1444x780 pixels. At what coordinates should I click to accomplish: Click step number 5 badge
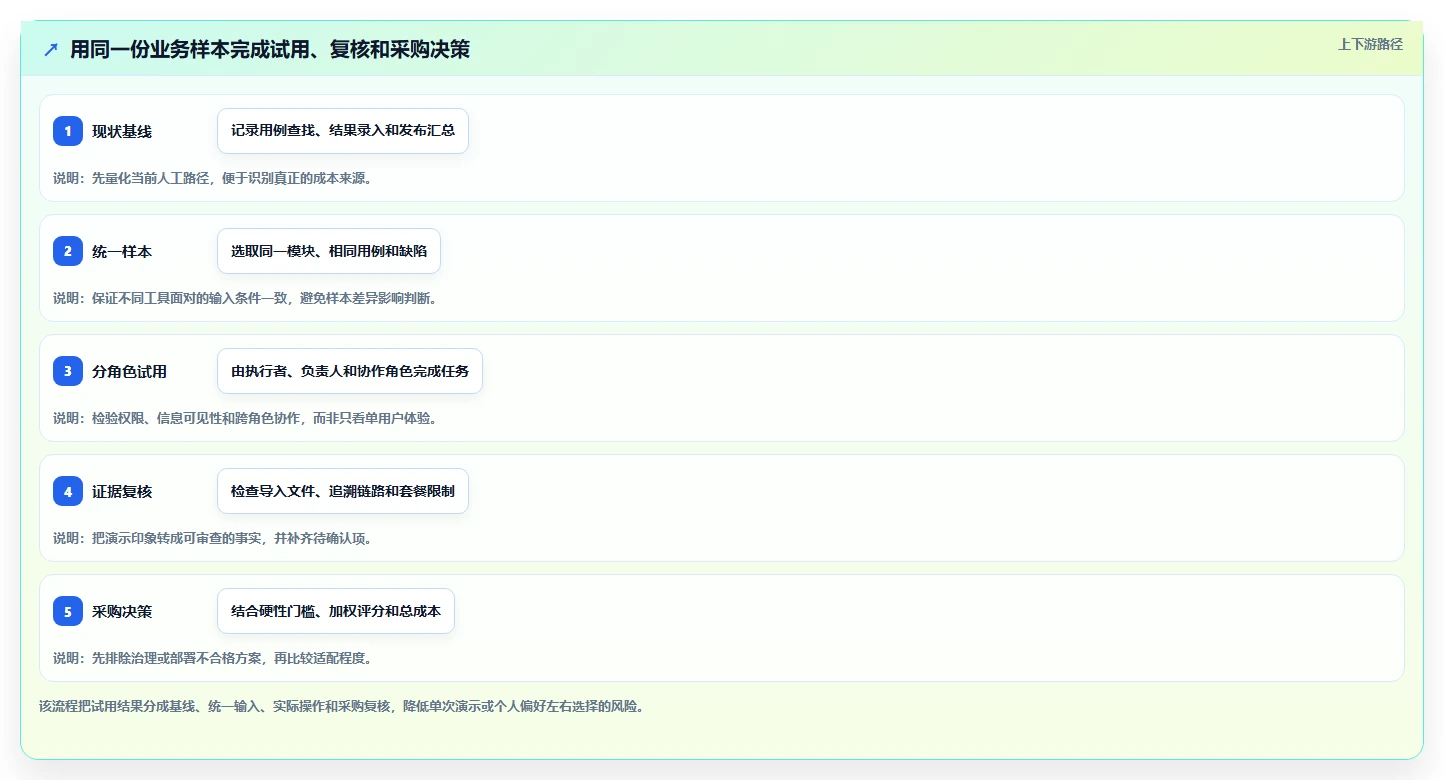[68, 611]
